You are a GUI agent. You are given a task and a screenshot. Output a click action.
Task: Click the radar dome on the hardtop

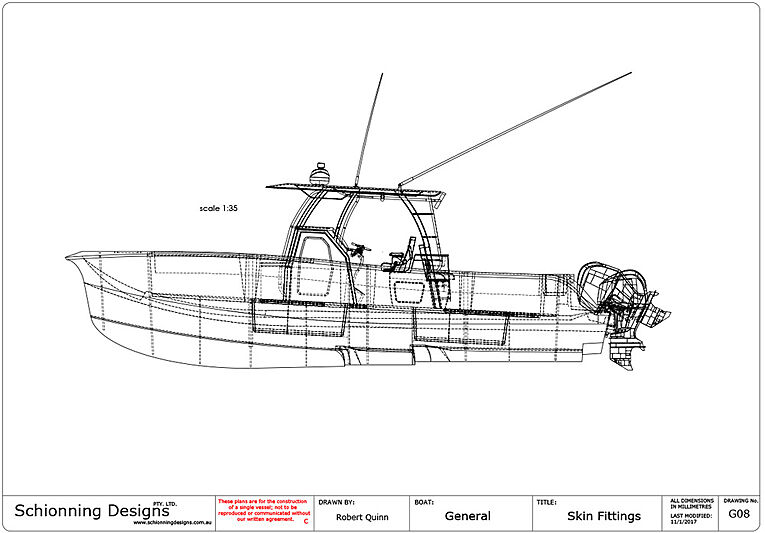319,174
